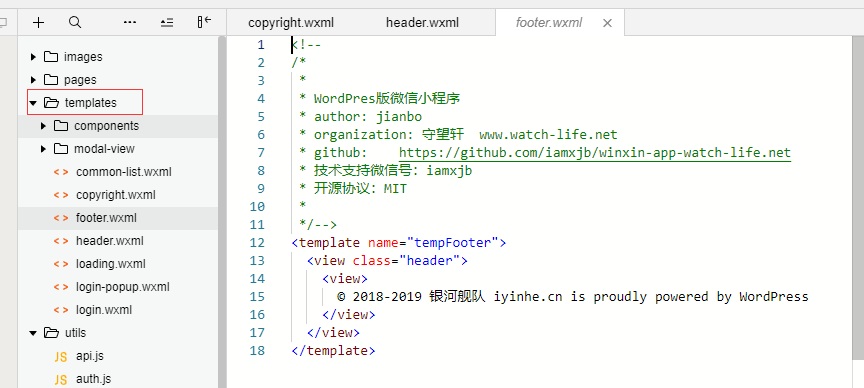Switch to the header.wxml tab

pyautogui.click(x=422, y=23)
